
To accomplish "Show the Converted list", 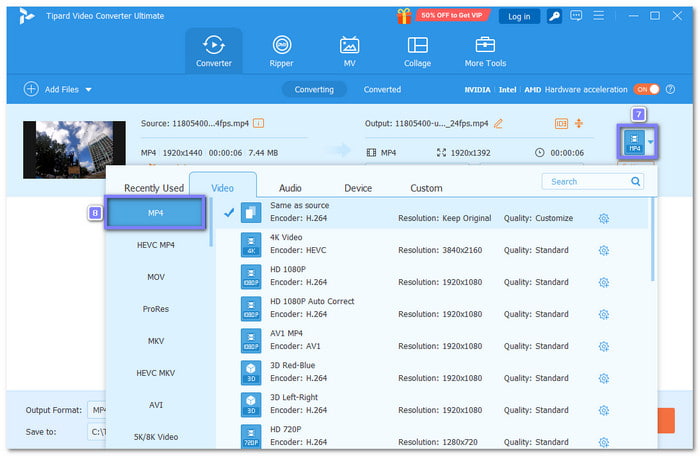I will tap(382, 89).
